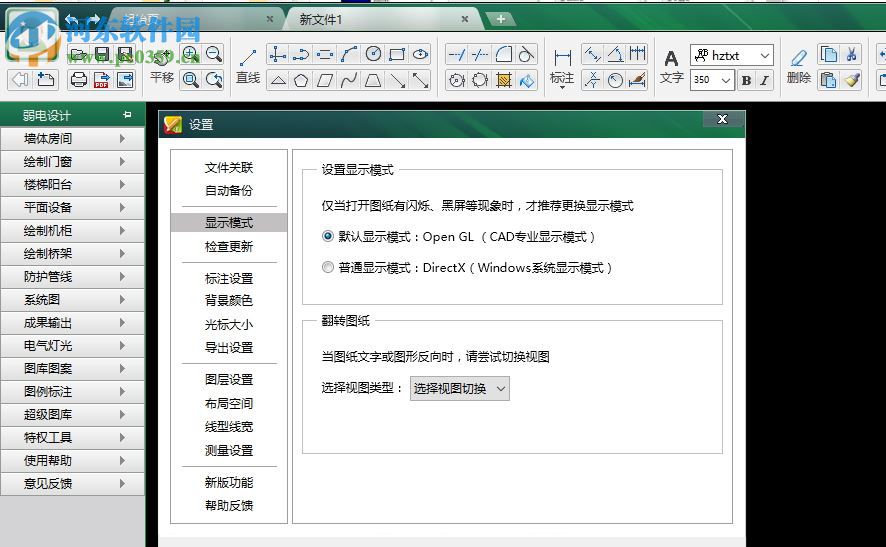This screenshot has width=886, height=547.
Task: Open the 意见反馈 sidebar menu
Action: [x=72, y=484]
